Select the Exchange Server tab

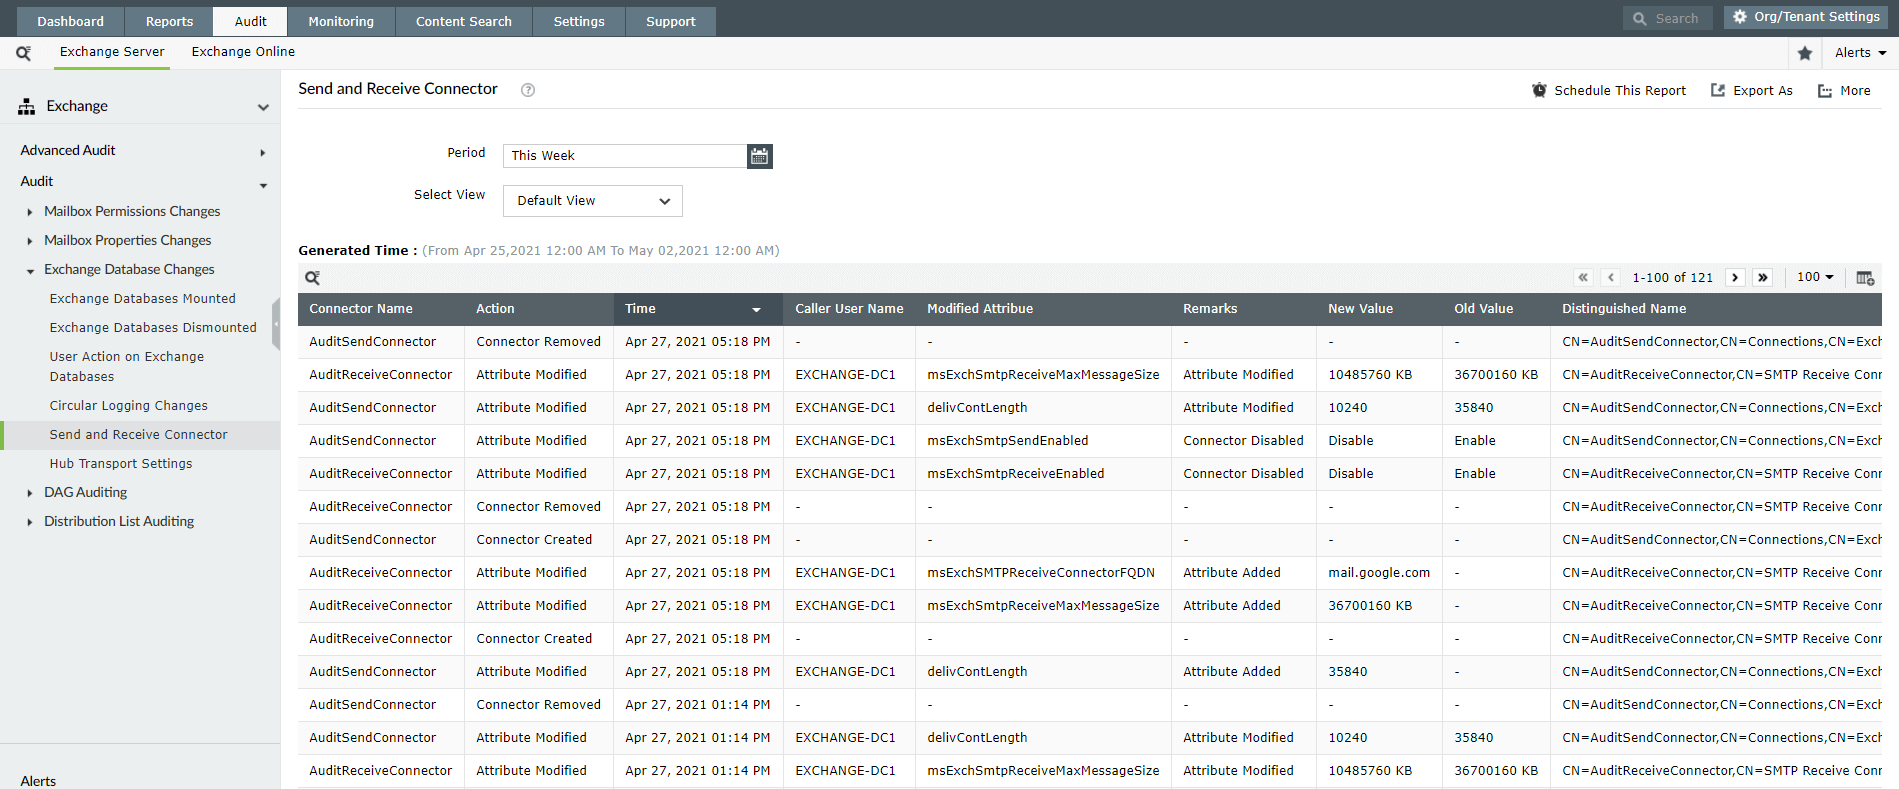112,52
